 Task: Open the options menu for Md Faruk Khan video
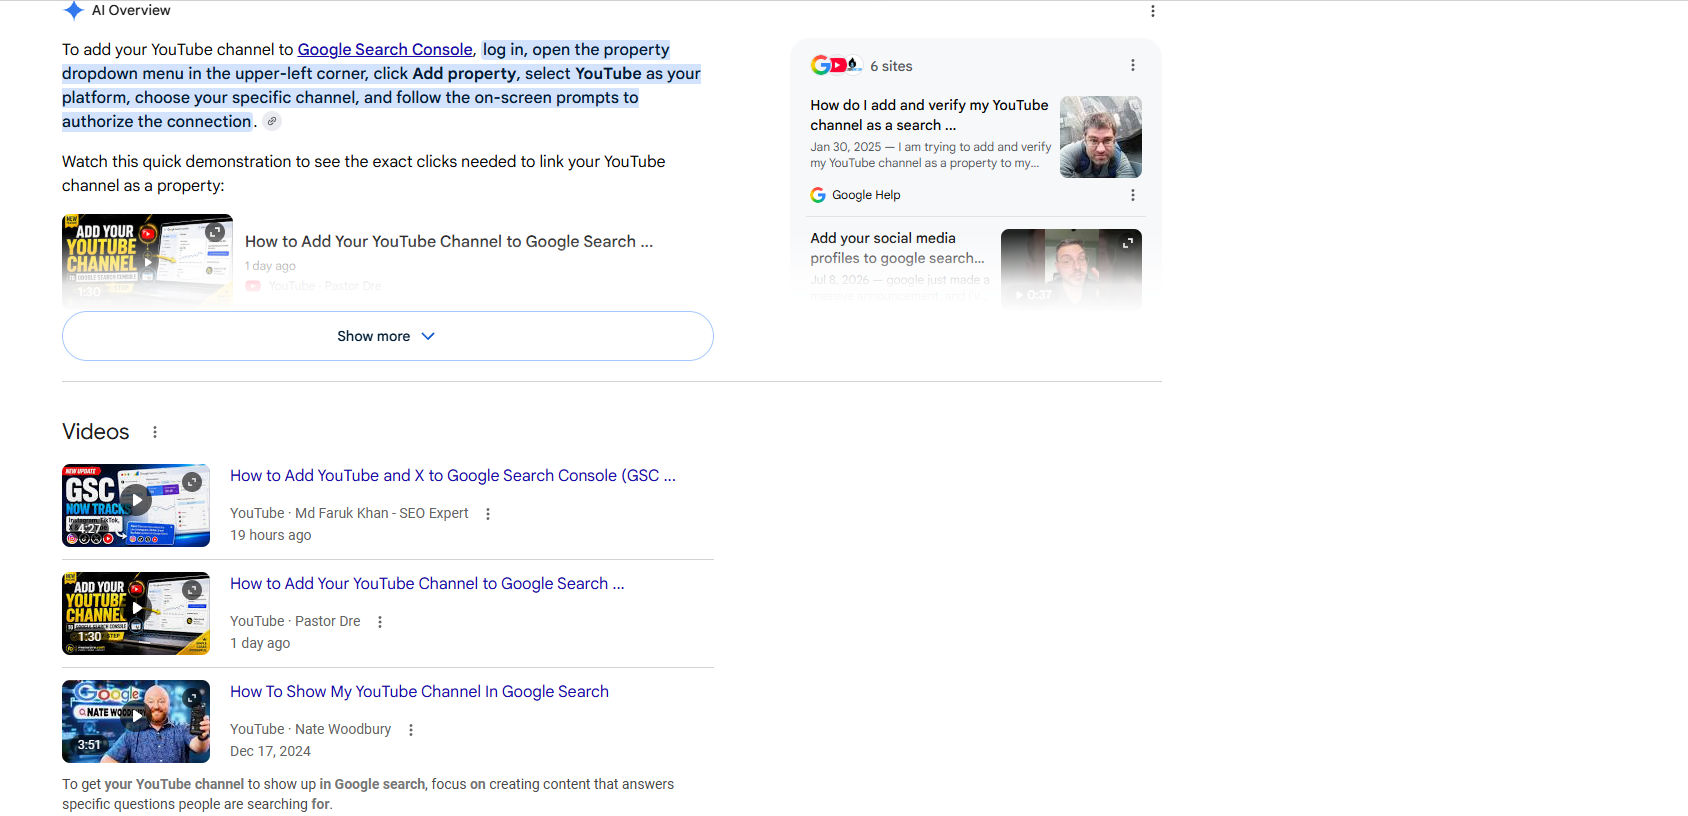[488, 514]
